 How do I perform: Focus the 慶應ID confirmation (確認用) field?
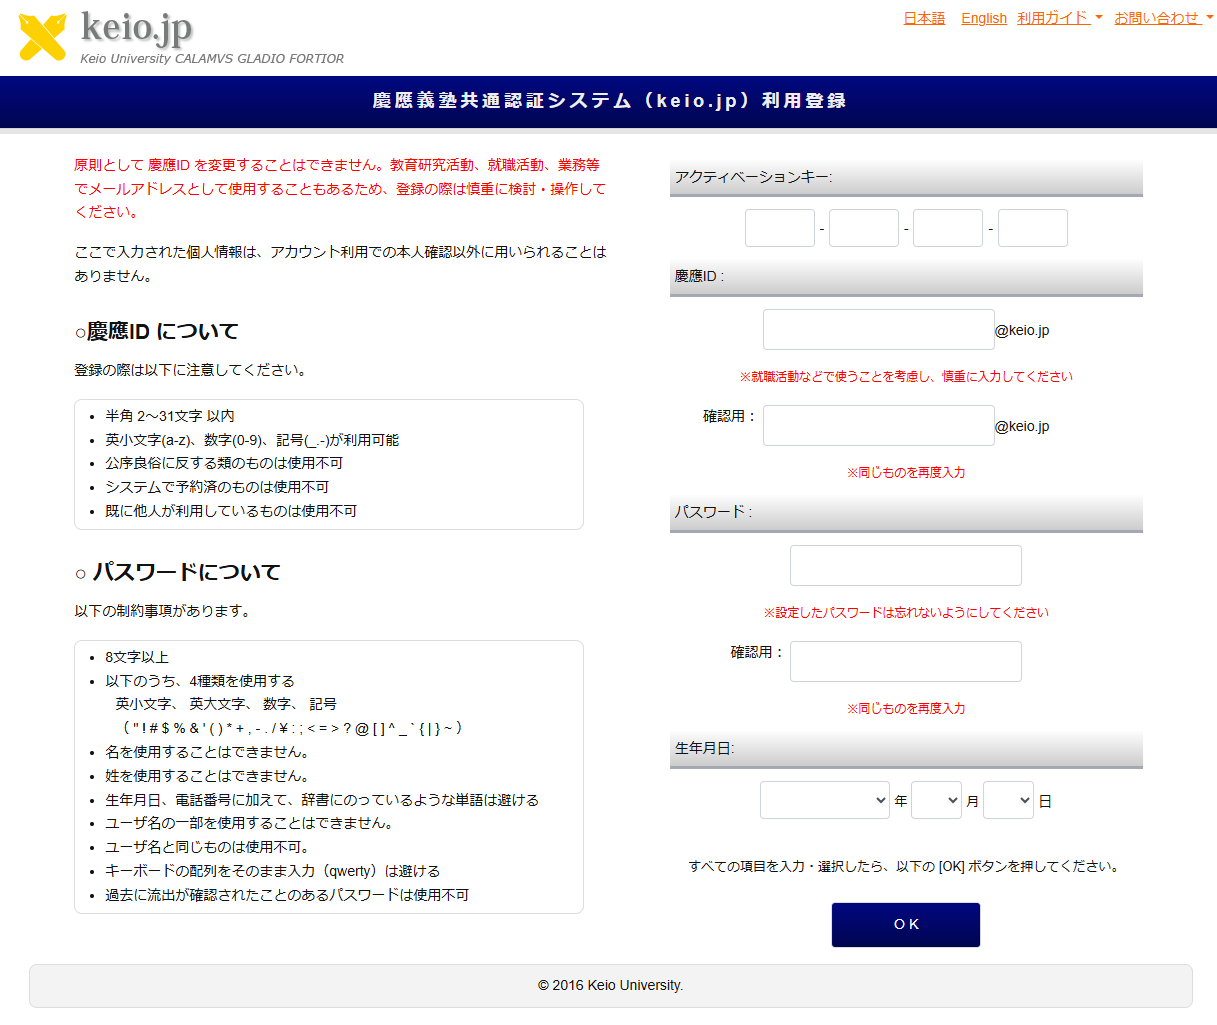[x=878, y=426]
